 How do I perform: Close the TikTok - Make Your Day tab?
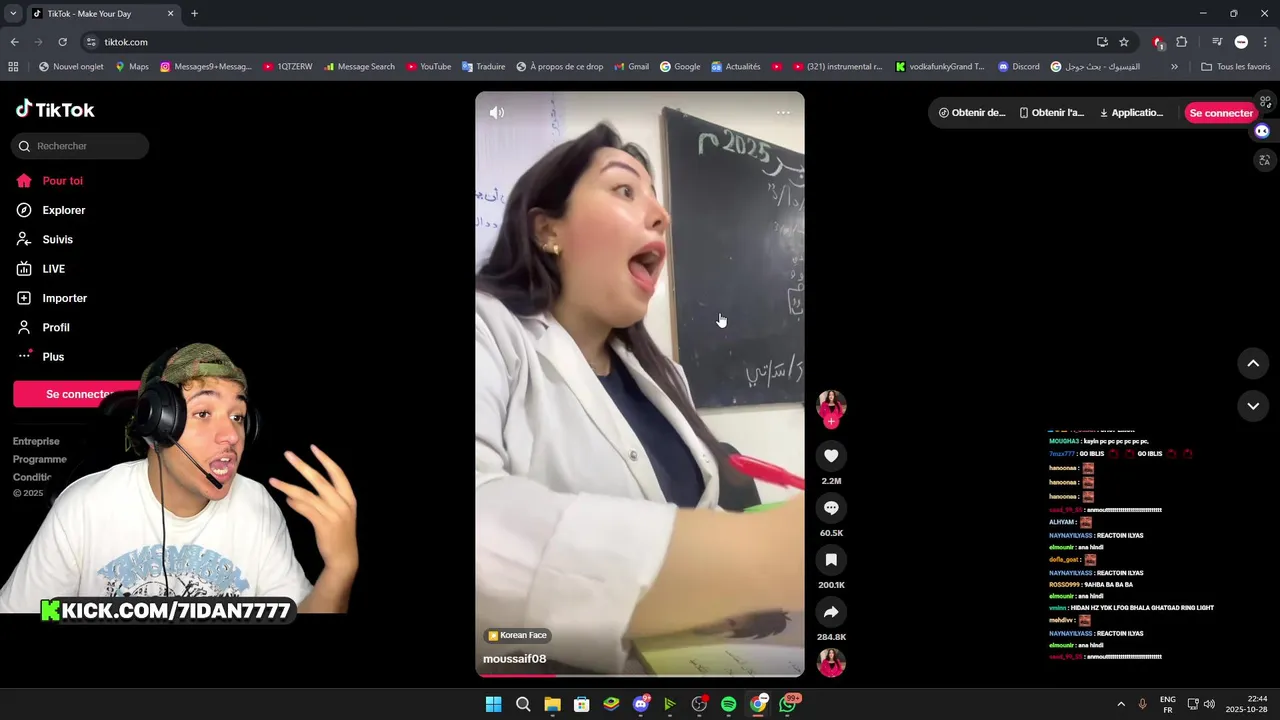click(x=170, y=14)
